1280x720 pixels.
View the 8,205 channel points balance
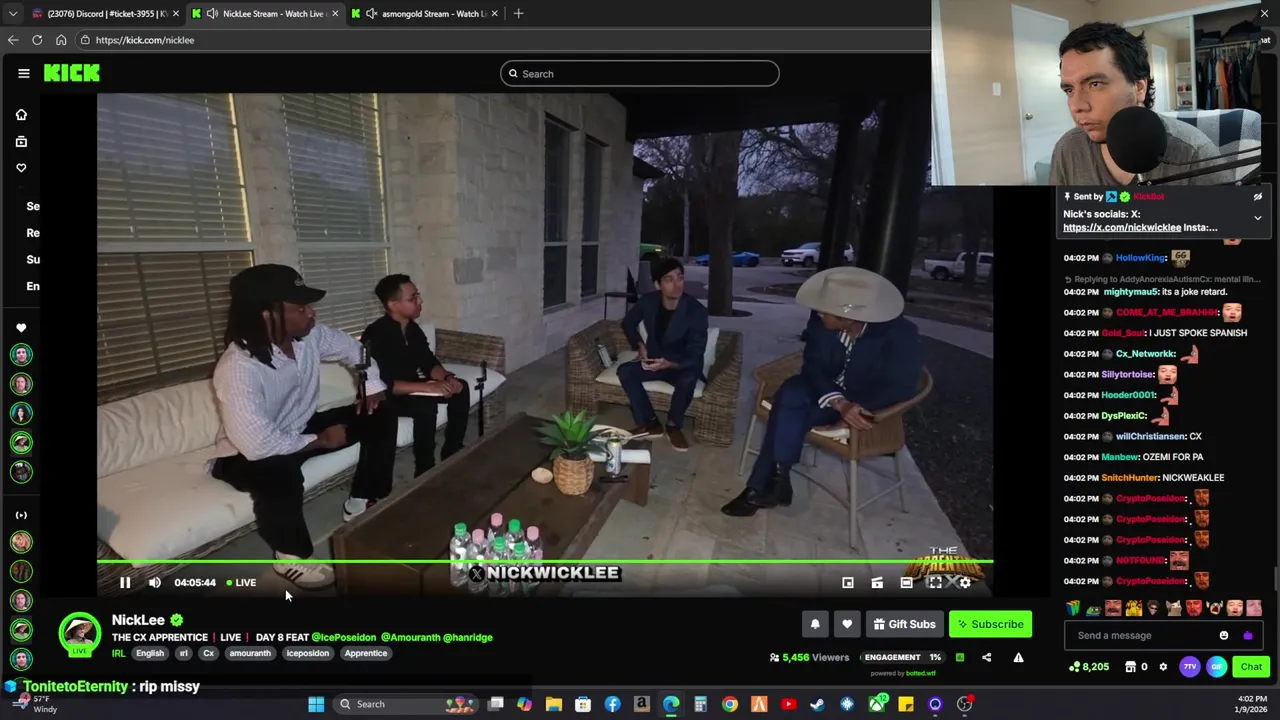point(1089,667)
